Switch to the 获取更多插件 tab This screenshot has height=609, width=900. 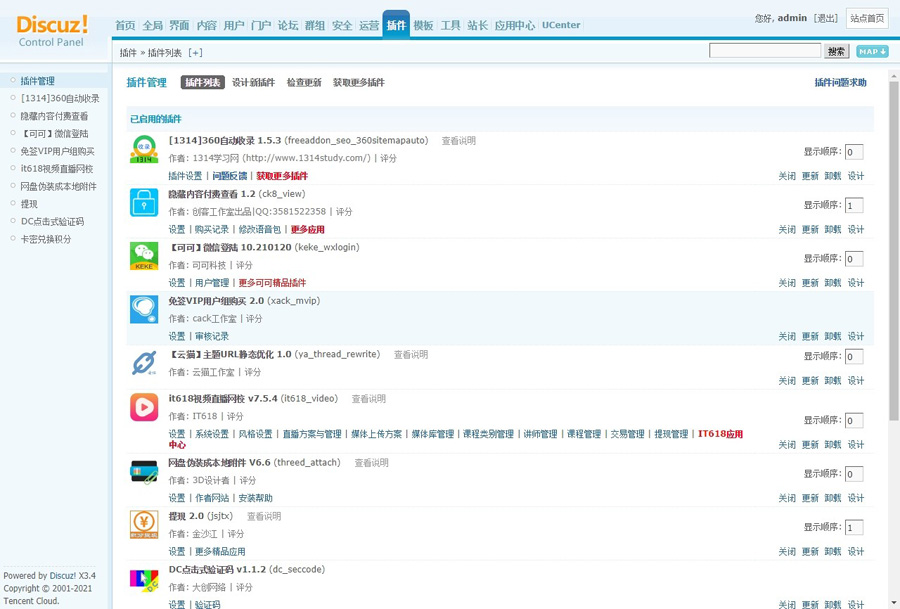358,83
